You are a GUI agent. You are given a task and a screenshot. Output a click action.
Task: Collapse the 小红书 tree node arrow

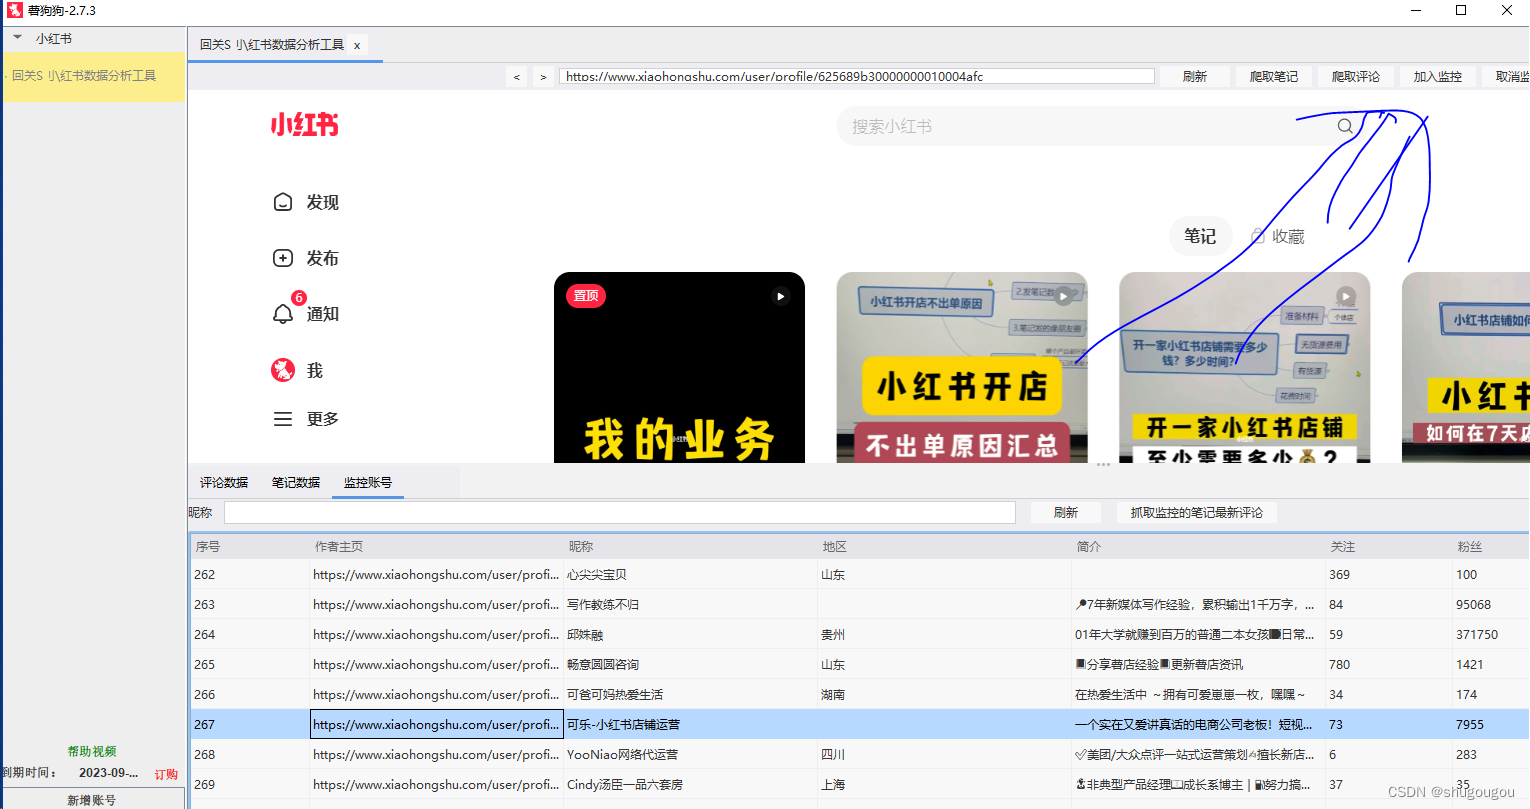tap(18, 38)
